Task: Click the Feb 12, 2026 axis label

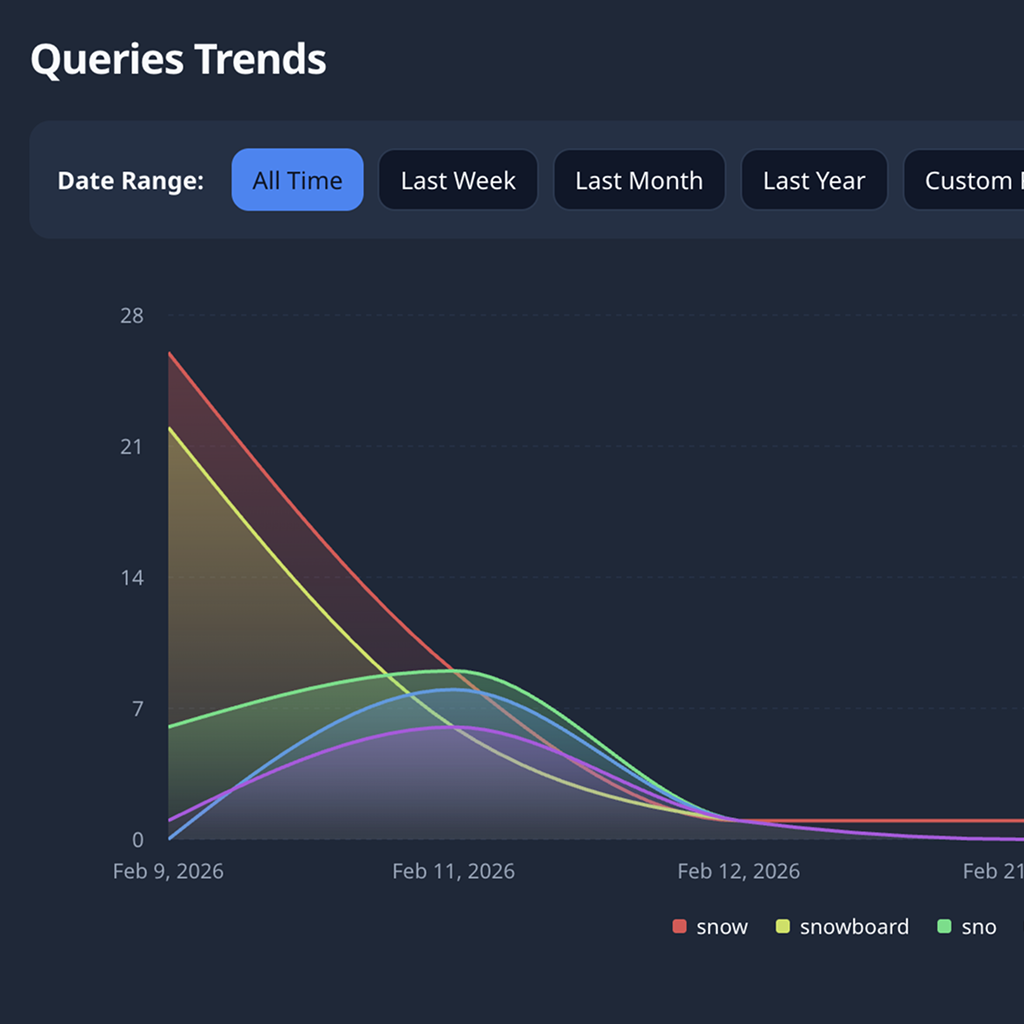Action: 738,871
